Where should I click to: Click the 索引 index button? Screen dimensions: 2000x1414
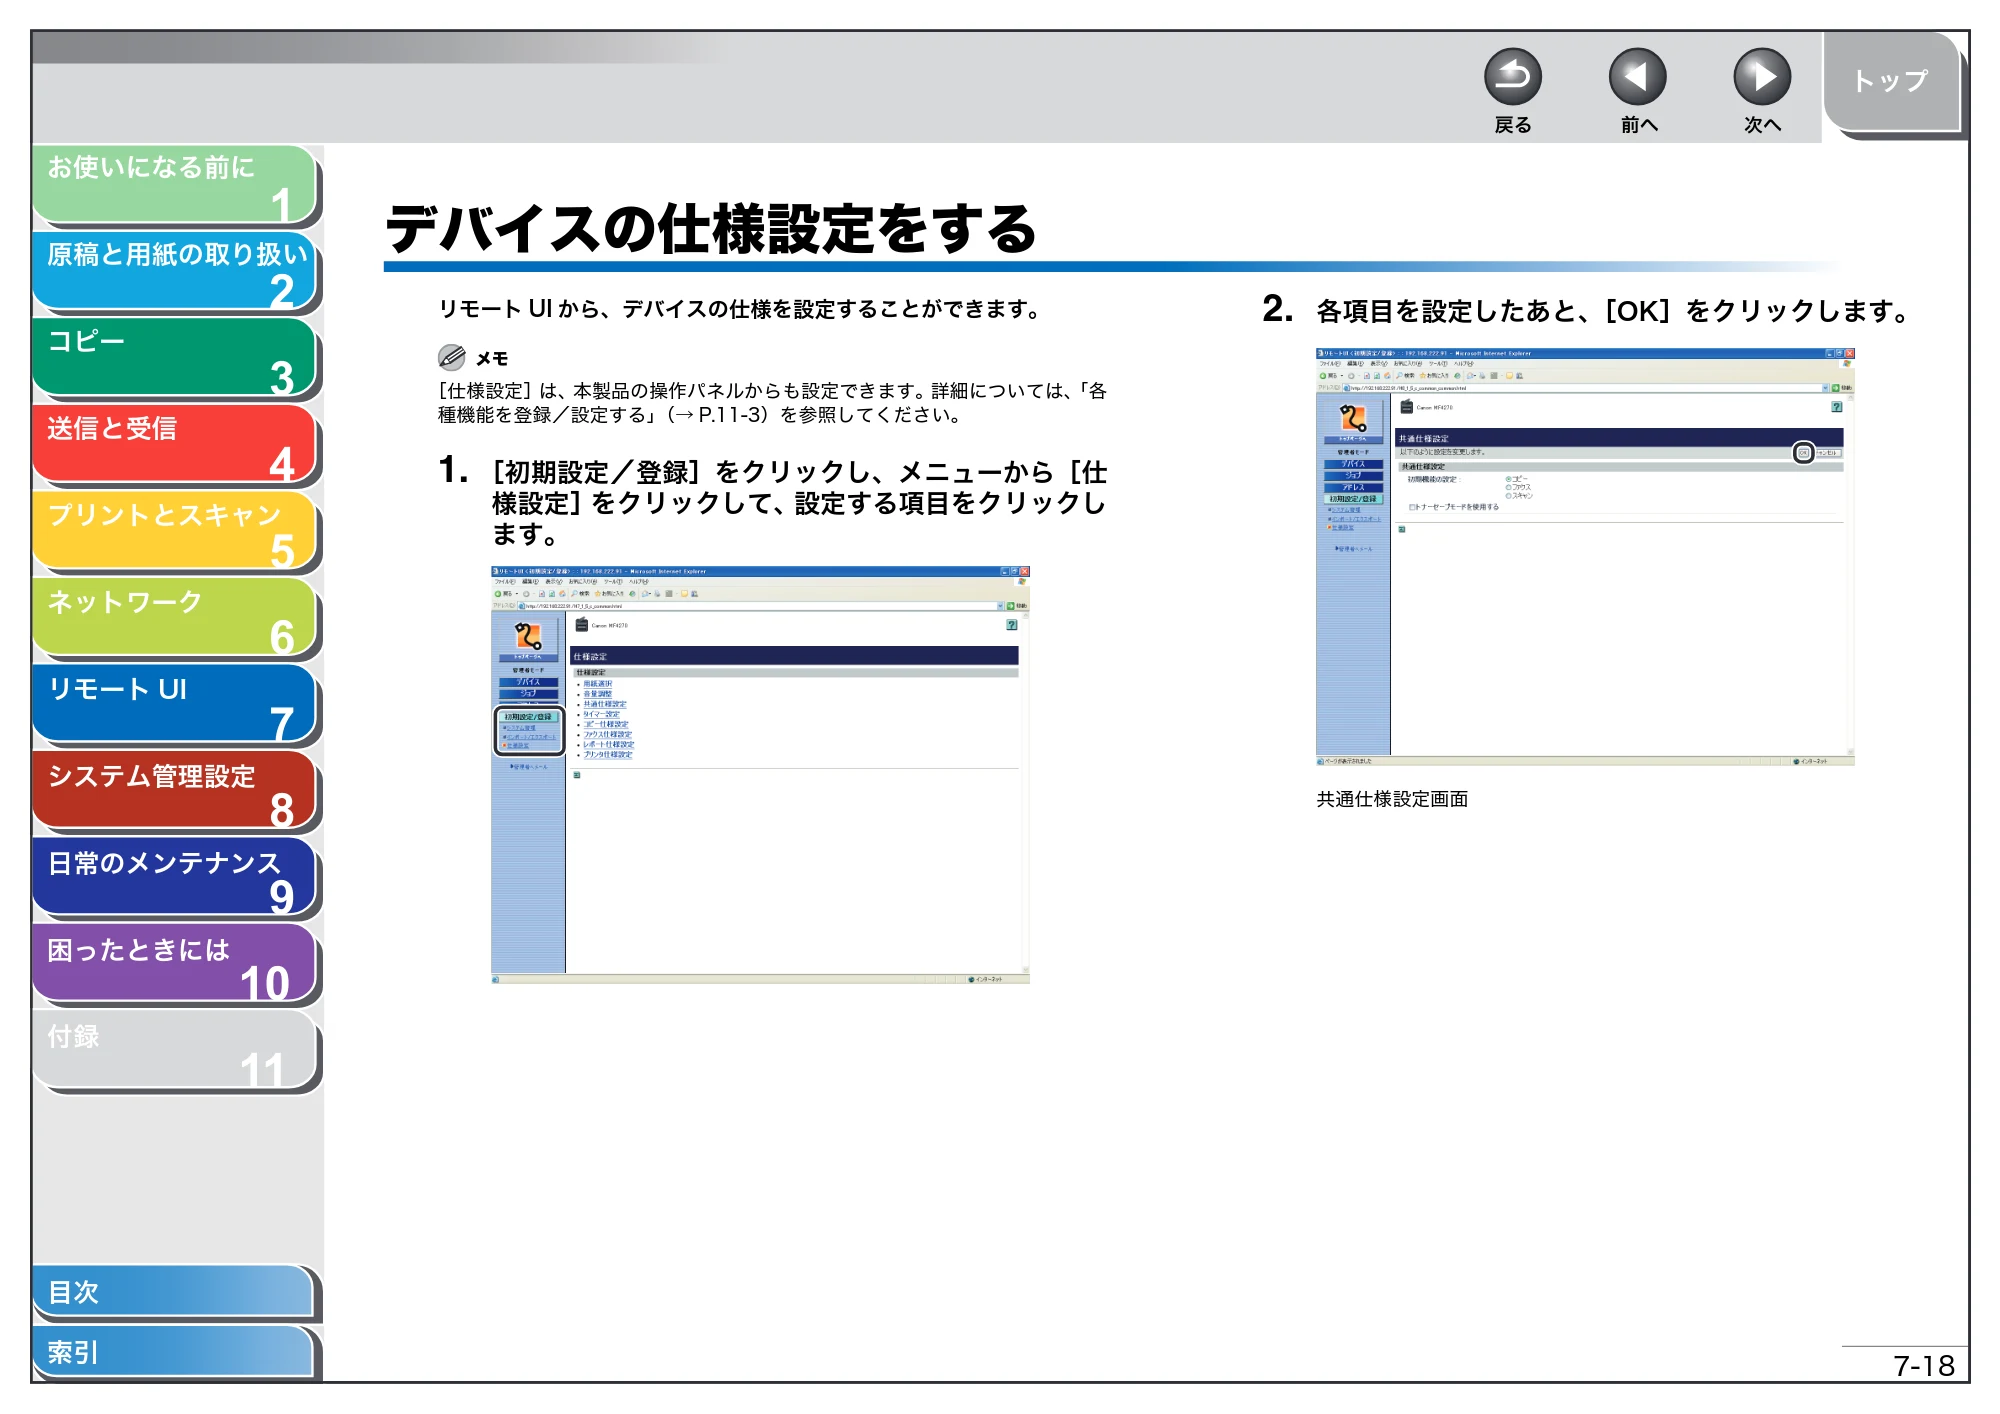[175, 1352]
